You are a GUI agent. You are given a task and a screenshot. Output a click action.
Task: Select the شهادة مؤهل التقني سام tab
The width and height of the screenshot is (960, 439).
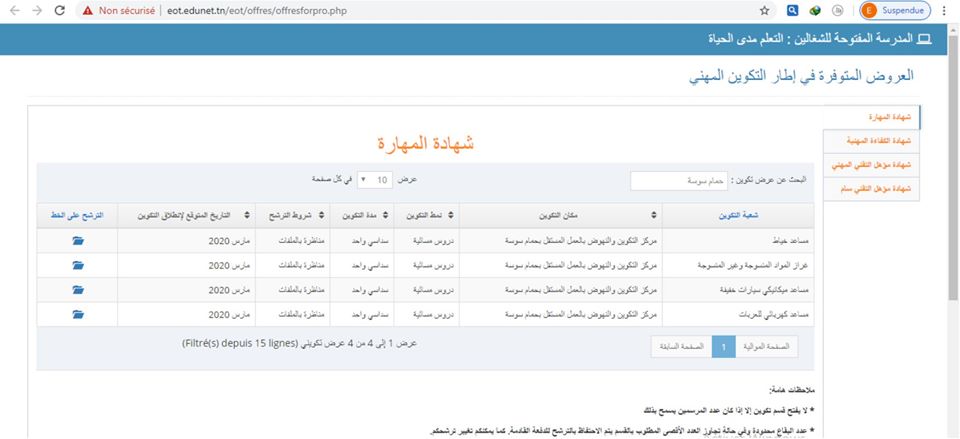tap(872, 189)
